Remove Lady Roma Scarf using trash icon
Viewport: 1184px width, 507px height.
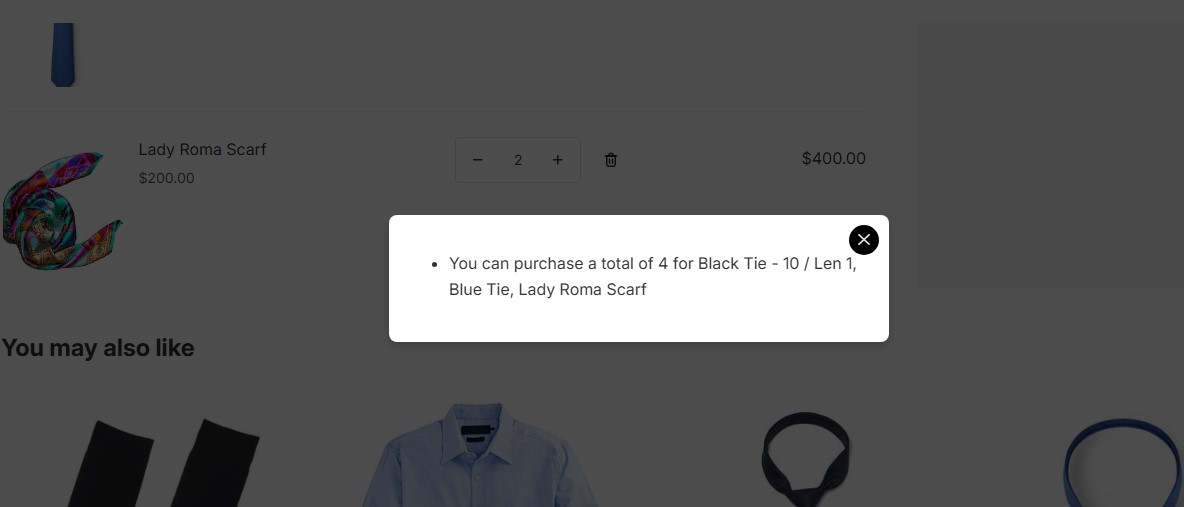611,160
